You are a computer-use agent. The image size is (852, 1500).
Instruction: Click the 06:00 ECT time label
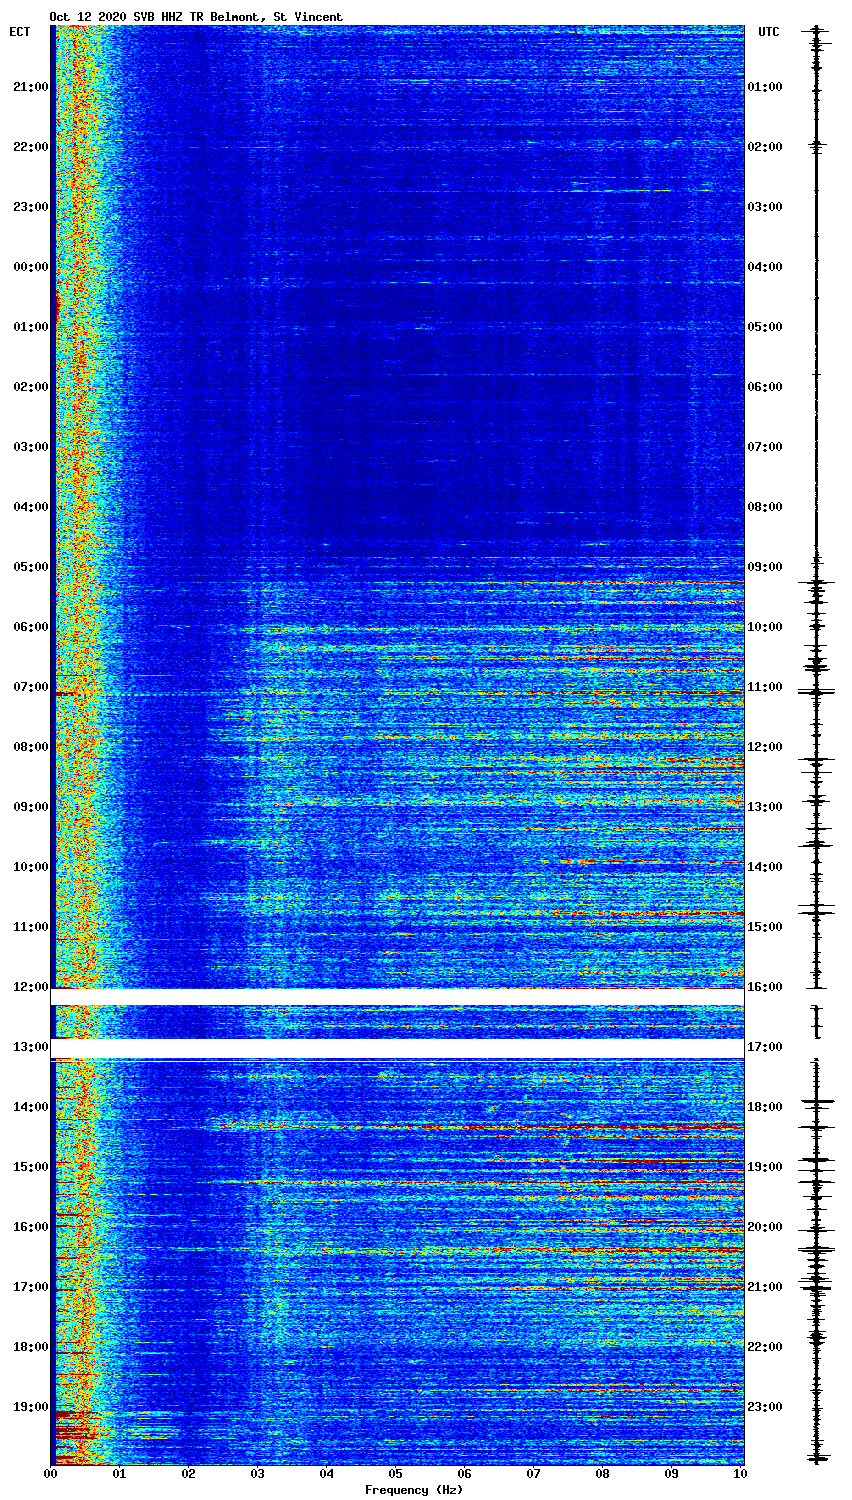point(31,627)
